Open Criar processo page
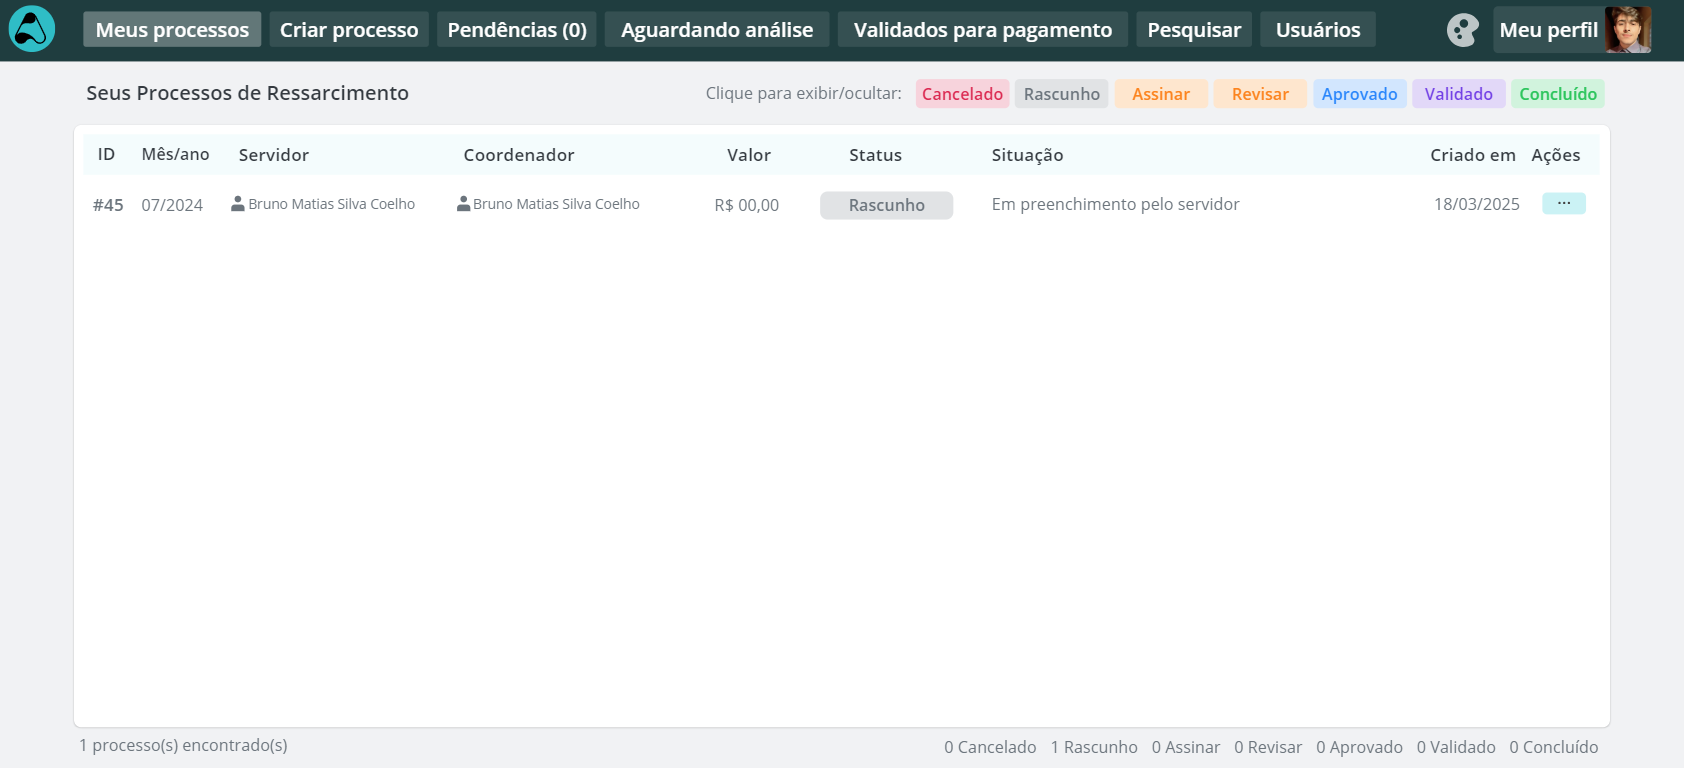The width and height of the screenshot is (1684, 768). click(x=349, y=30)
